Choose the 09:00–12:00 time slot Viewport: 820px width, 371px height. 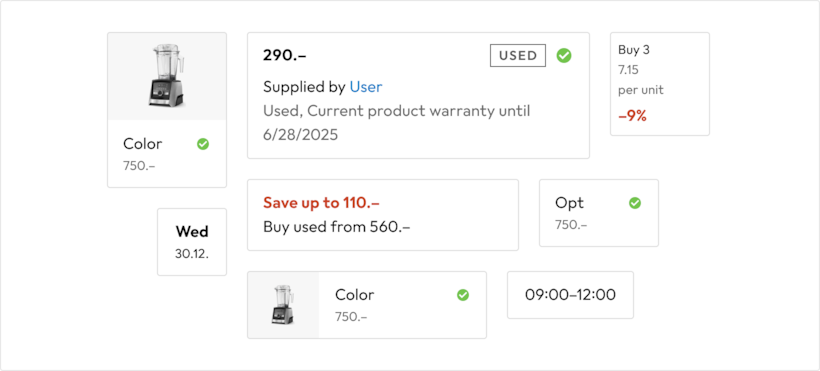pyautogui.click(x=570, y=295)
